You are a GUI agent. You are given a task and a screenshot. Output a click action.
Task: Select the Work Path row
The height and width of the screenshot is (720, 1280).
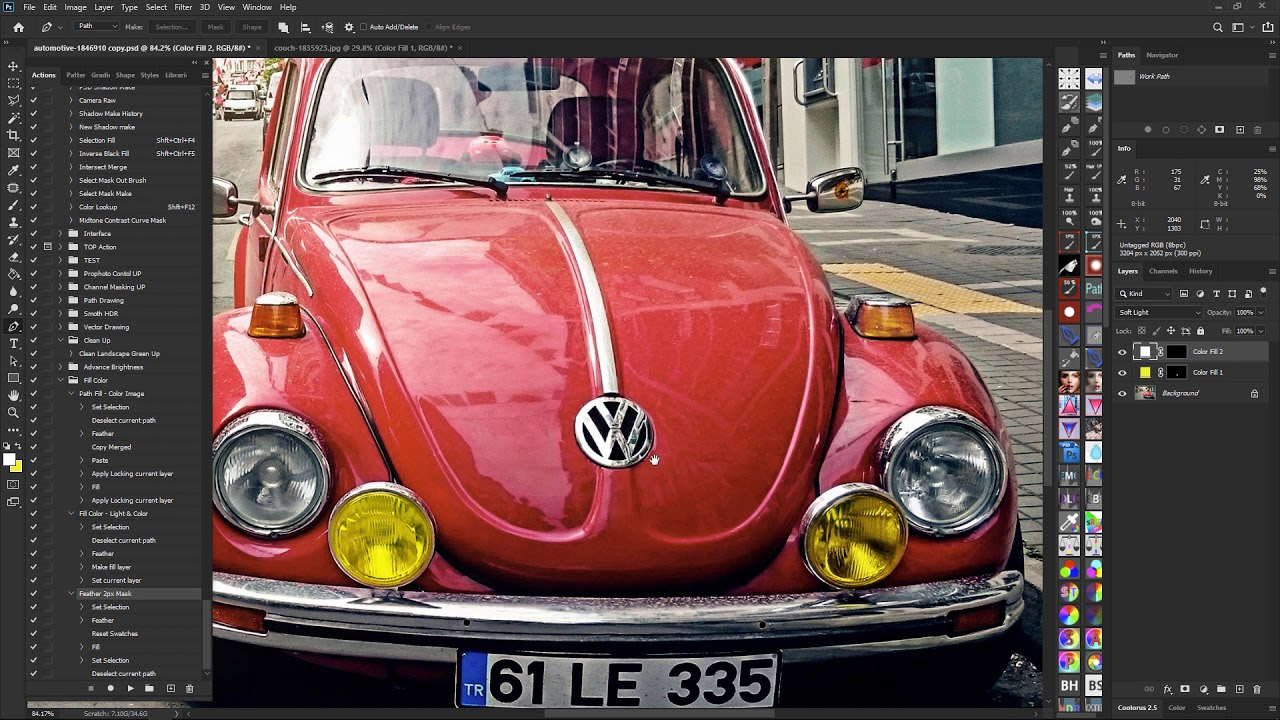tap(1193, 77)
